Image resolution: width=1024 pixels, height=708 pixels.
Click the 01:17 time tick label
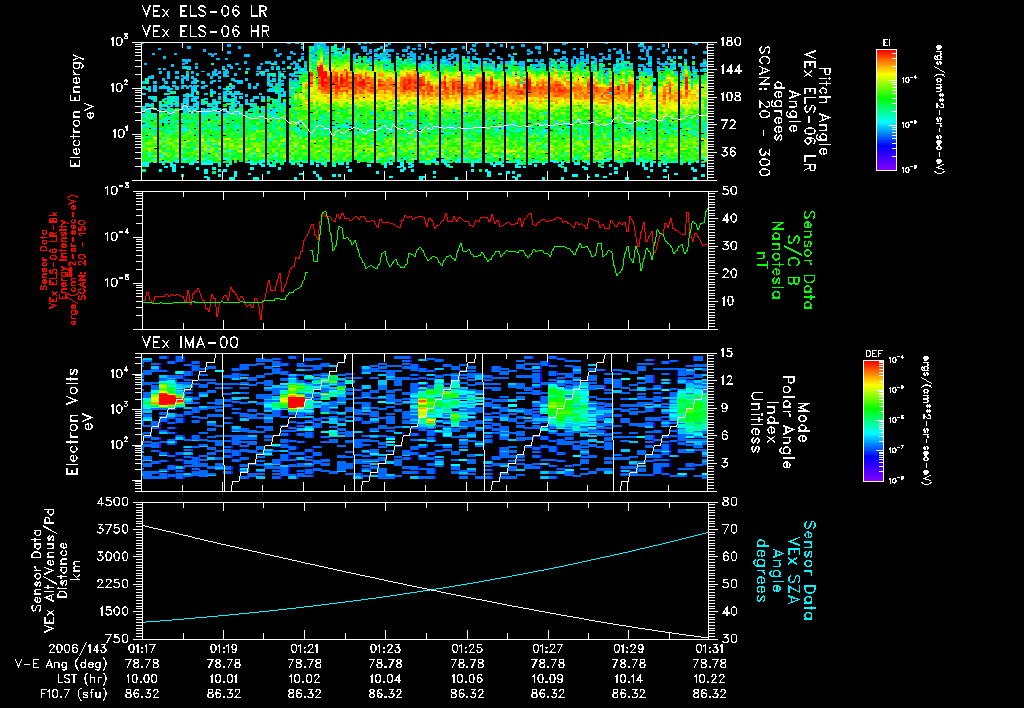[142, 649]
